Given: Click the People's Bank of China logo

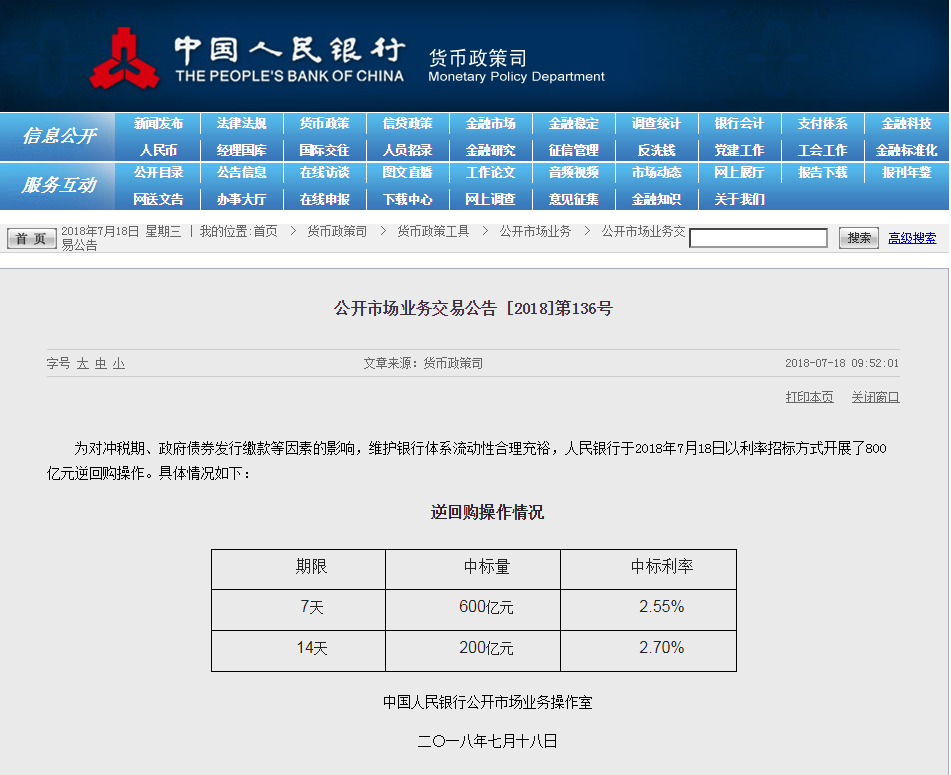Looking at the screenshot, I should pos(124,58).
